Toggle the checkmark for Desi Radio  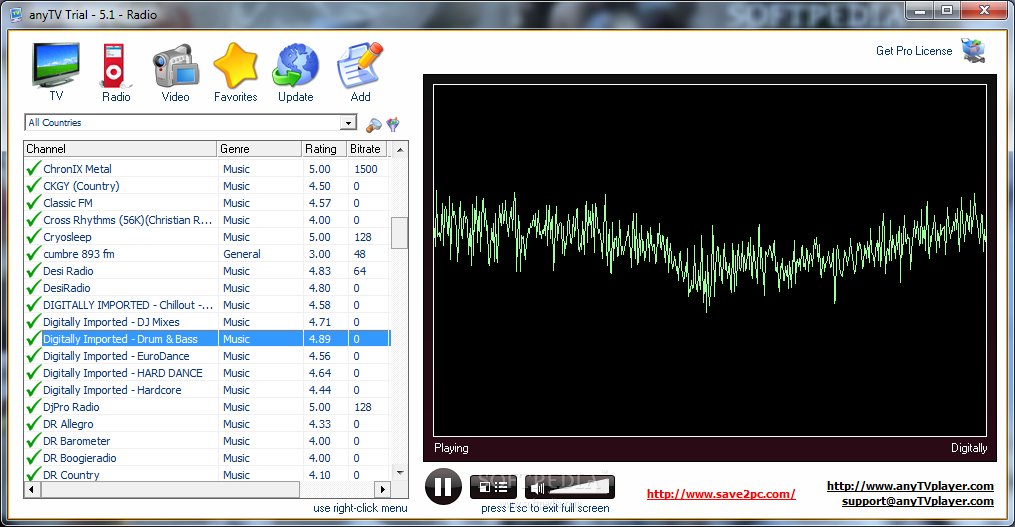pos(34,271)
